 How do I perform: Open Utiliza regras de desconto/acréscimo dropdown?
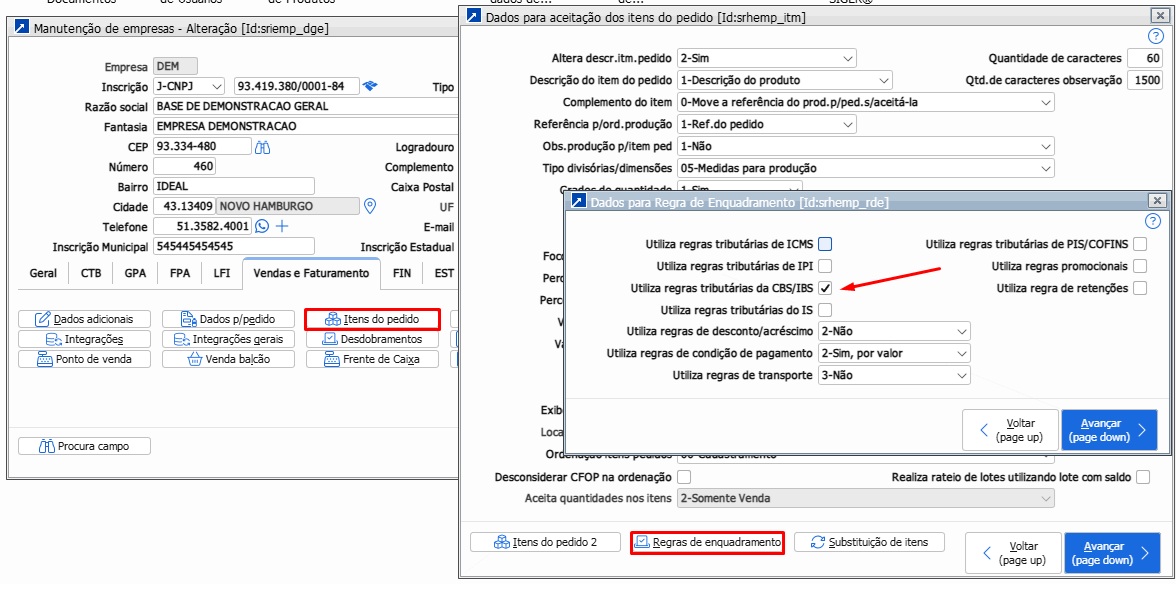point(895,331)
